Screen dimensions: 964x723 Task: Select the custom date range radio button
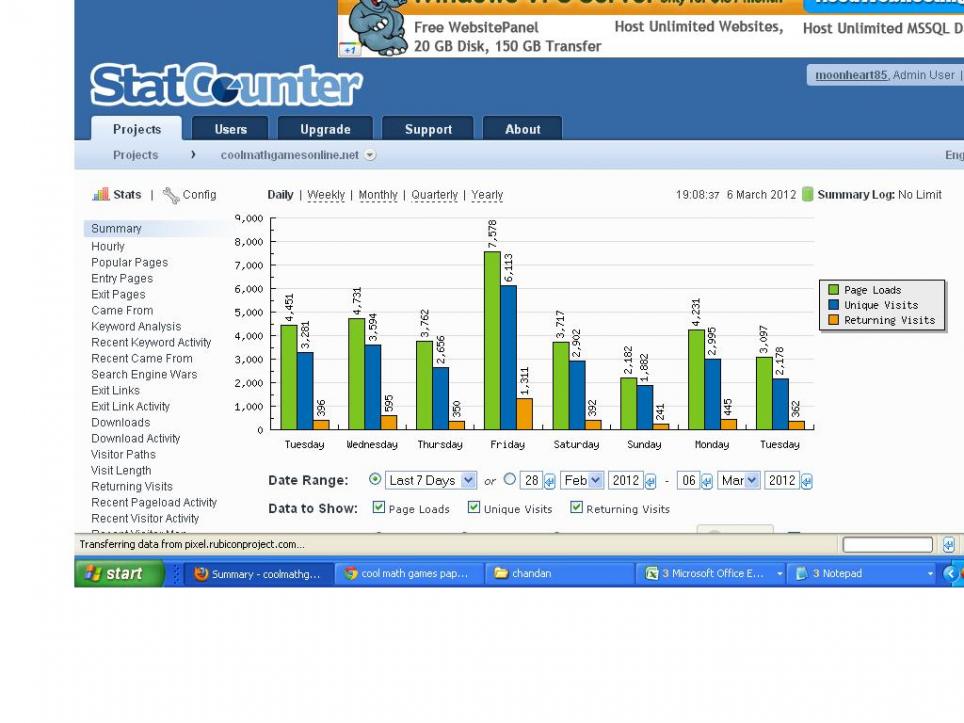509,479
